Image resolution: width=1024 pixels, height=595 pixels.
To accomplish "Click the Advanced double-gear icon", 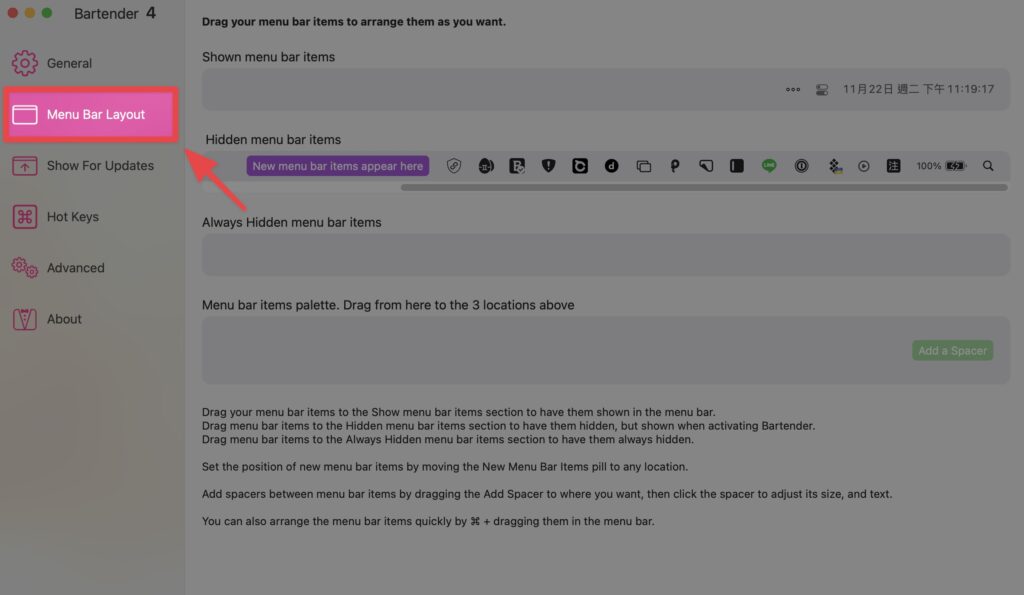I will click(25, 268).
